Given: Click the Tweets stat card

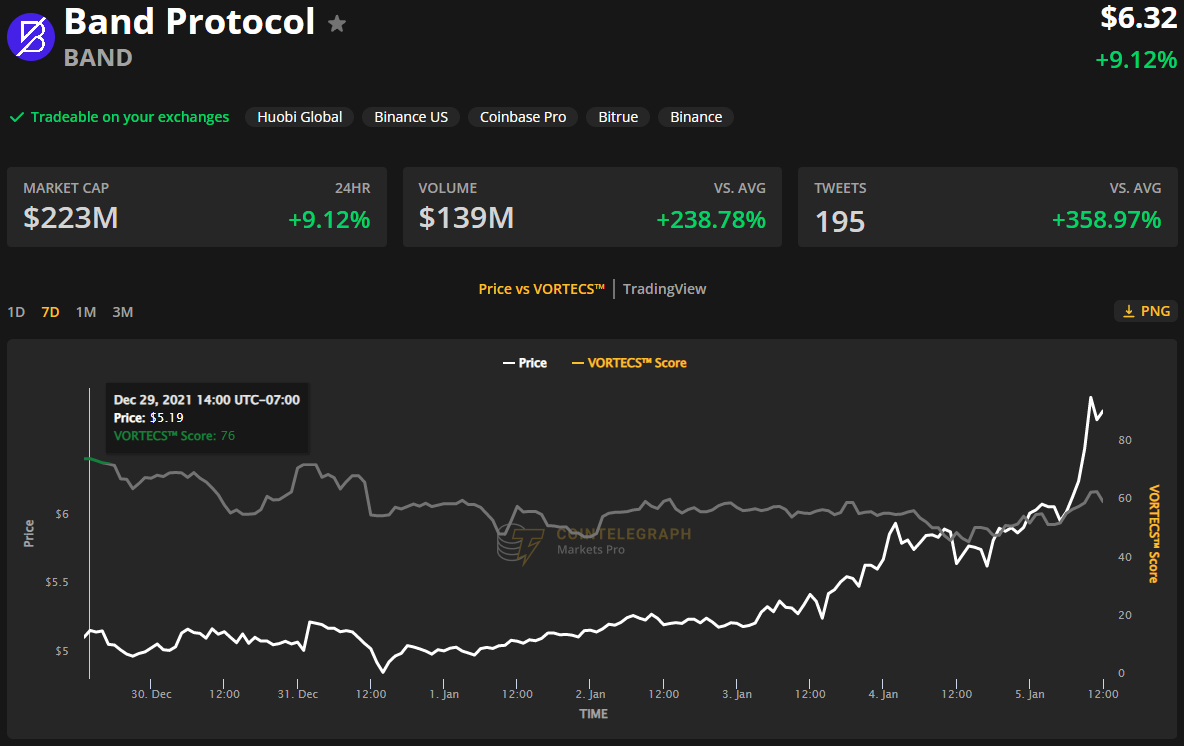Looking at the screenshot, I should (x=987, y=207).
